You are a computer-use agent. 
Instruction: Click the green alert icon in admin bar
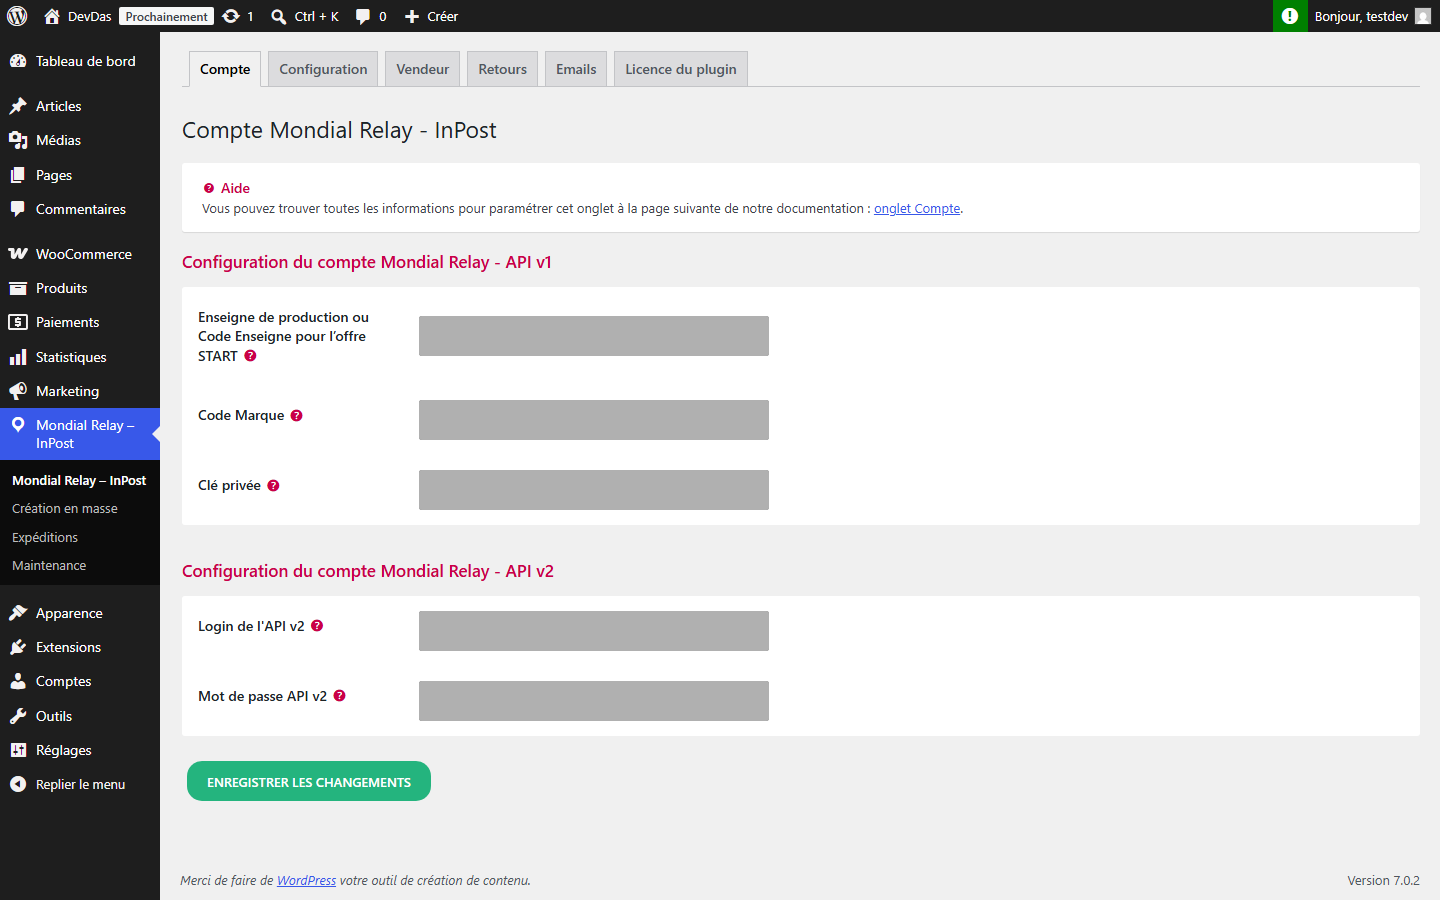coord(1290,16)
